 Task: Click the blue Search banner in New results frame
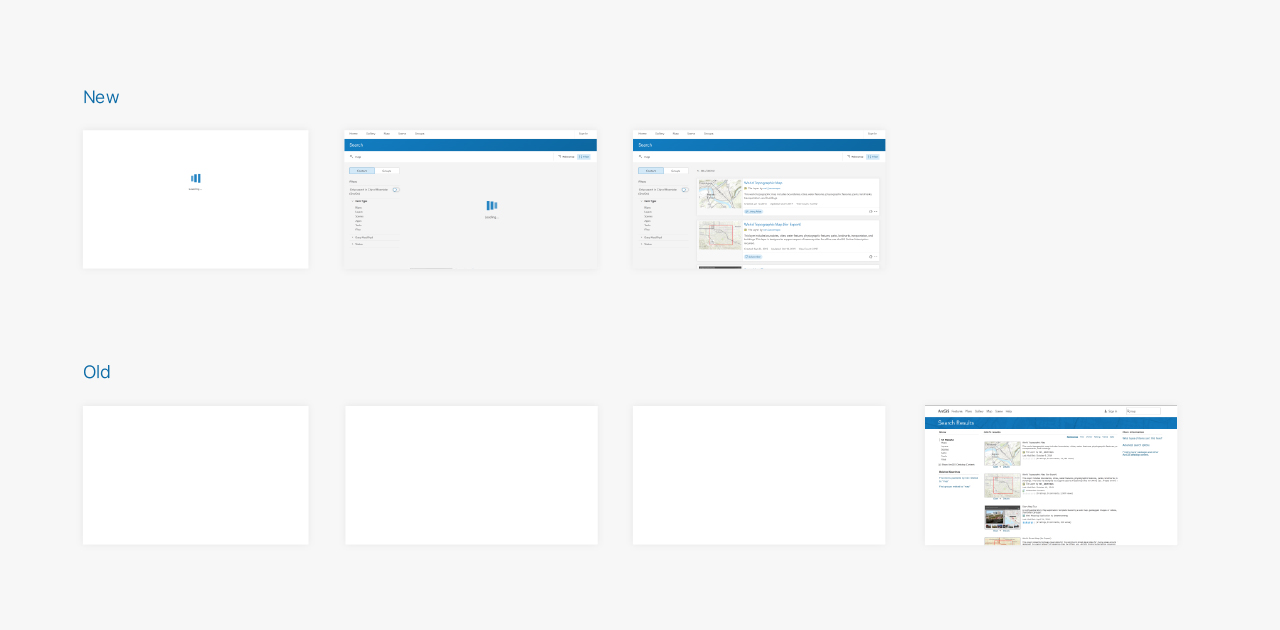[759, 145]
